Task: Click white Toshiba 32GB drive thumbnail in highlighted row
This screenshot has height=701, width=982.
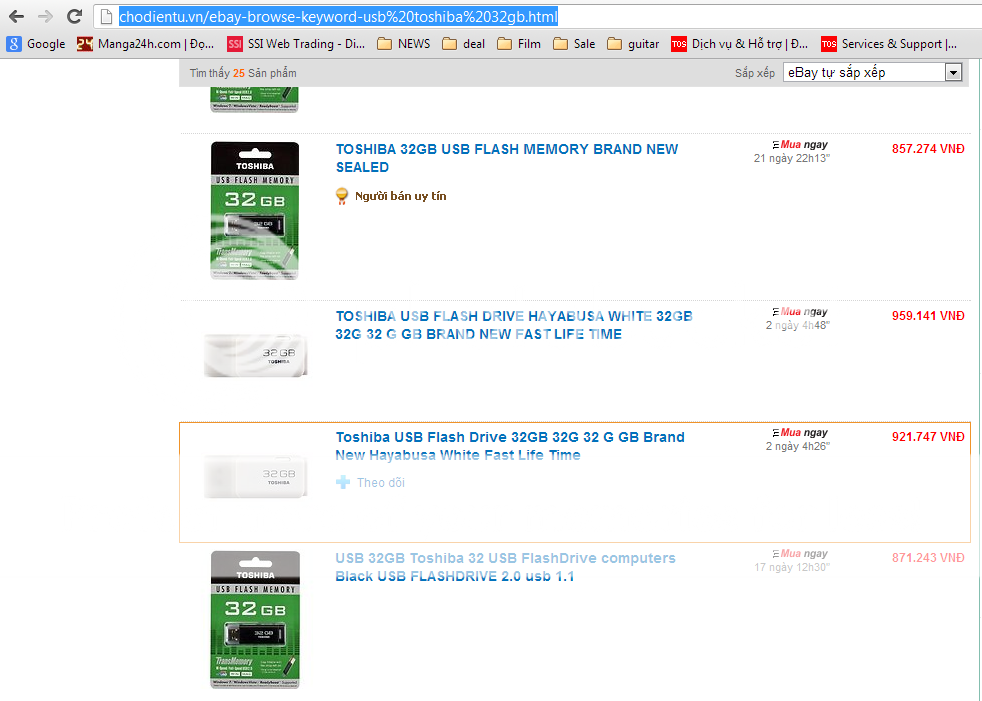Action: pos(256,477)
